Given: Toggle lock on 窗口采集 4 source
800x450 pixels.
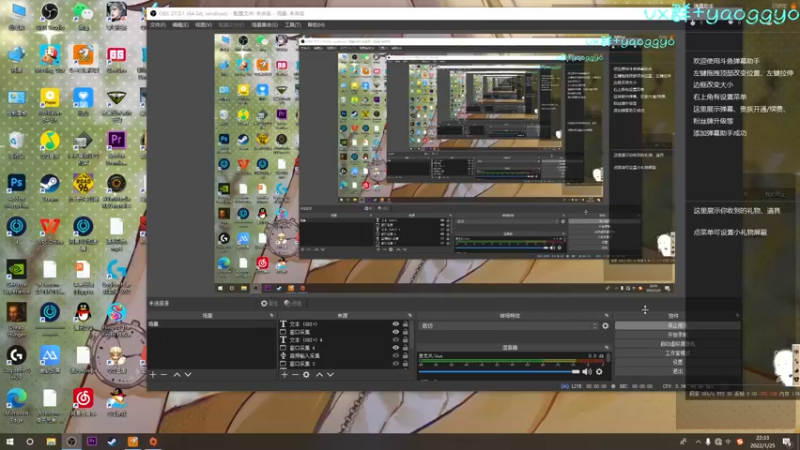Looking at the screenshot, I should click(406, 347).
